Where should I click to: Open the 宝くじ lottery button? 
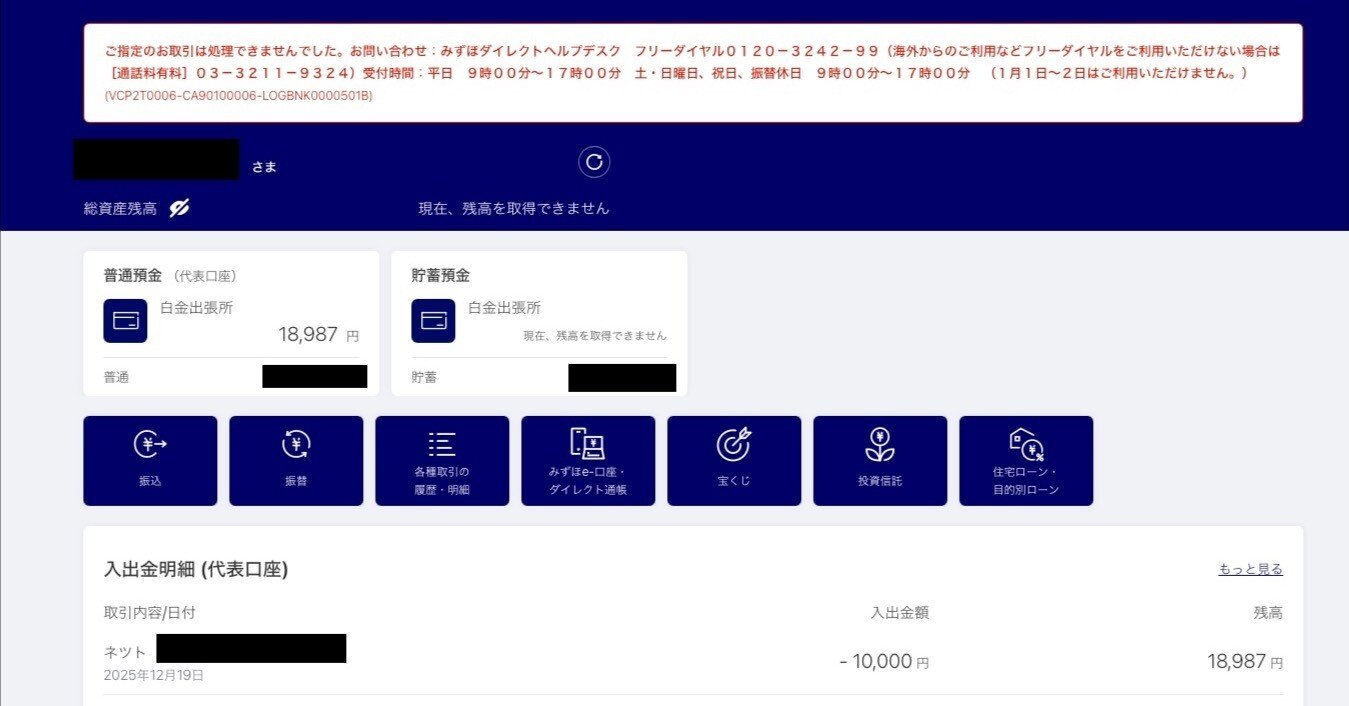click(x=734, y=461)
